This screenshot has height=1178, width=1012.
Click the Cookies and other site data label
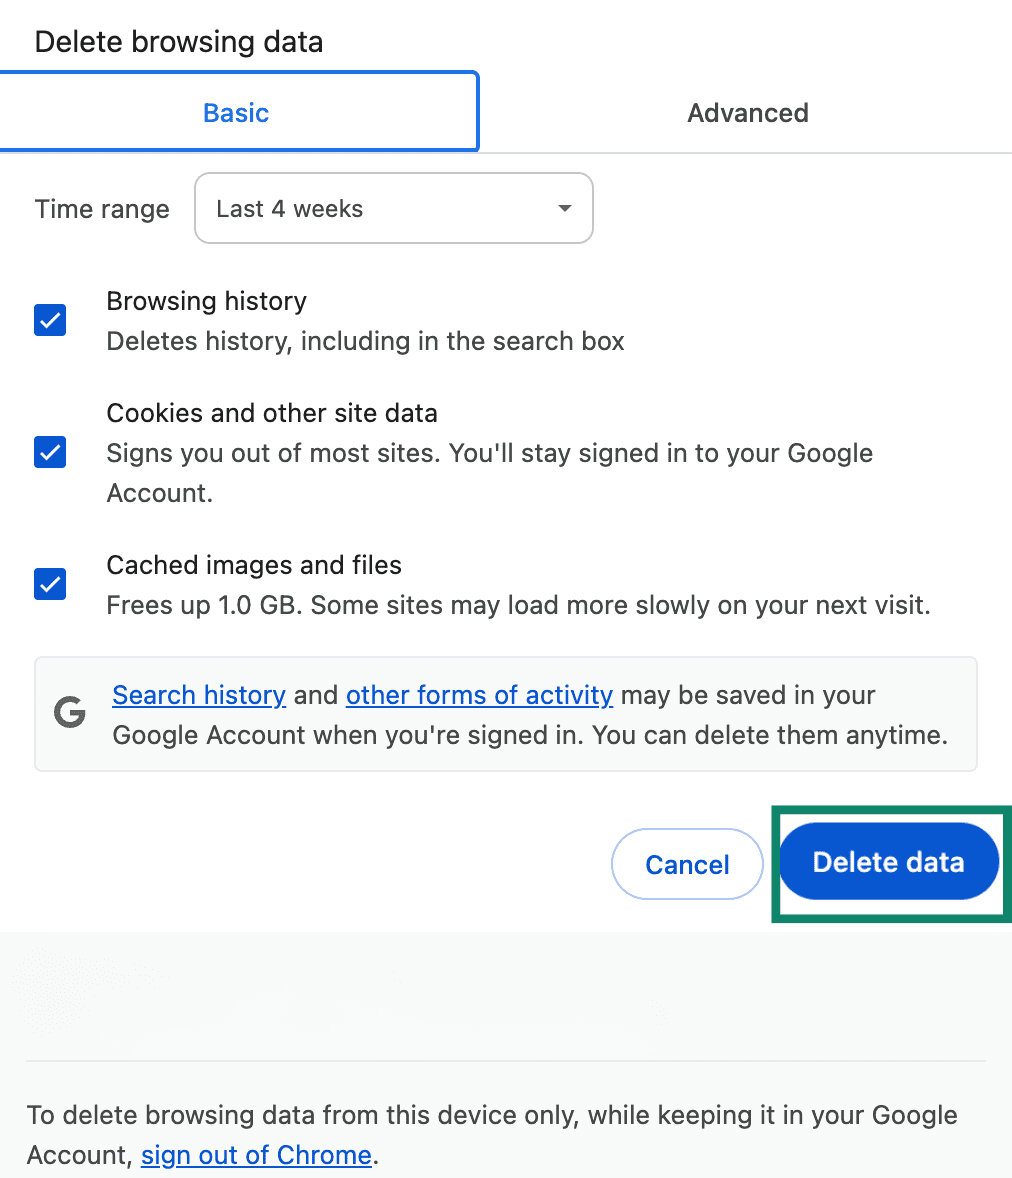click(271, 413)
